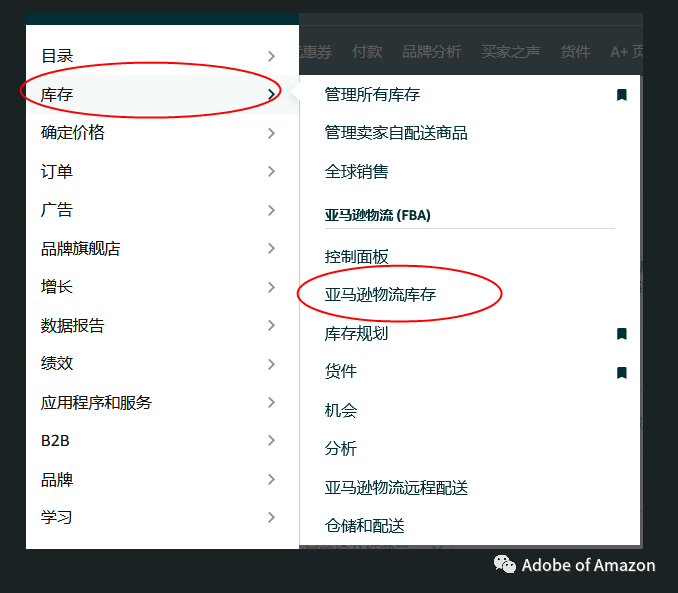This screenshot has height=593, width=678.
Task: Expand the 确定价格 chevron
Action: [x=271, y=133]
